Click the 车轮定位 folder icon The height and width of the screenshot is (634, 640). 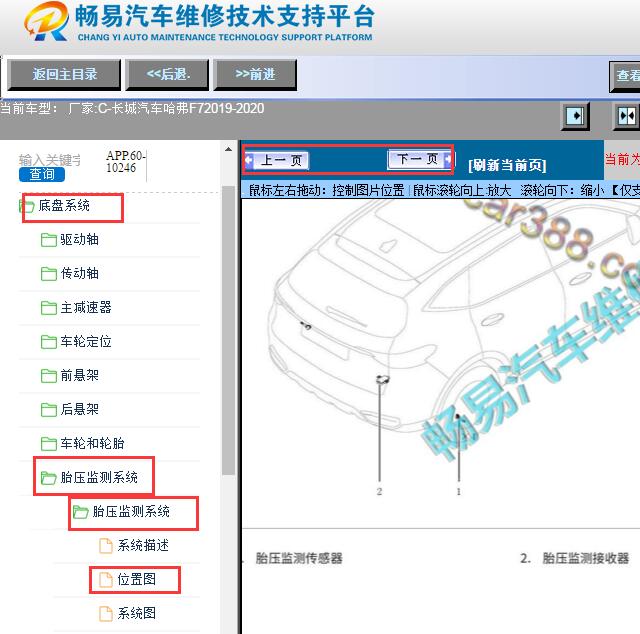click(x=49, y=342)
